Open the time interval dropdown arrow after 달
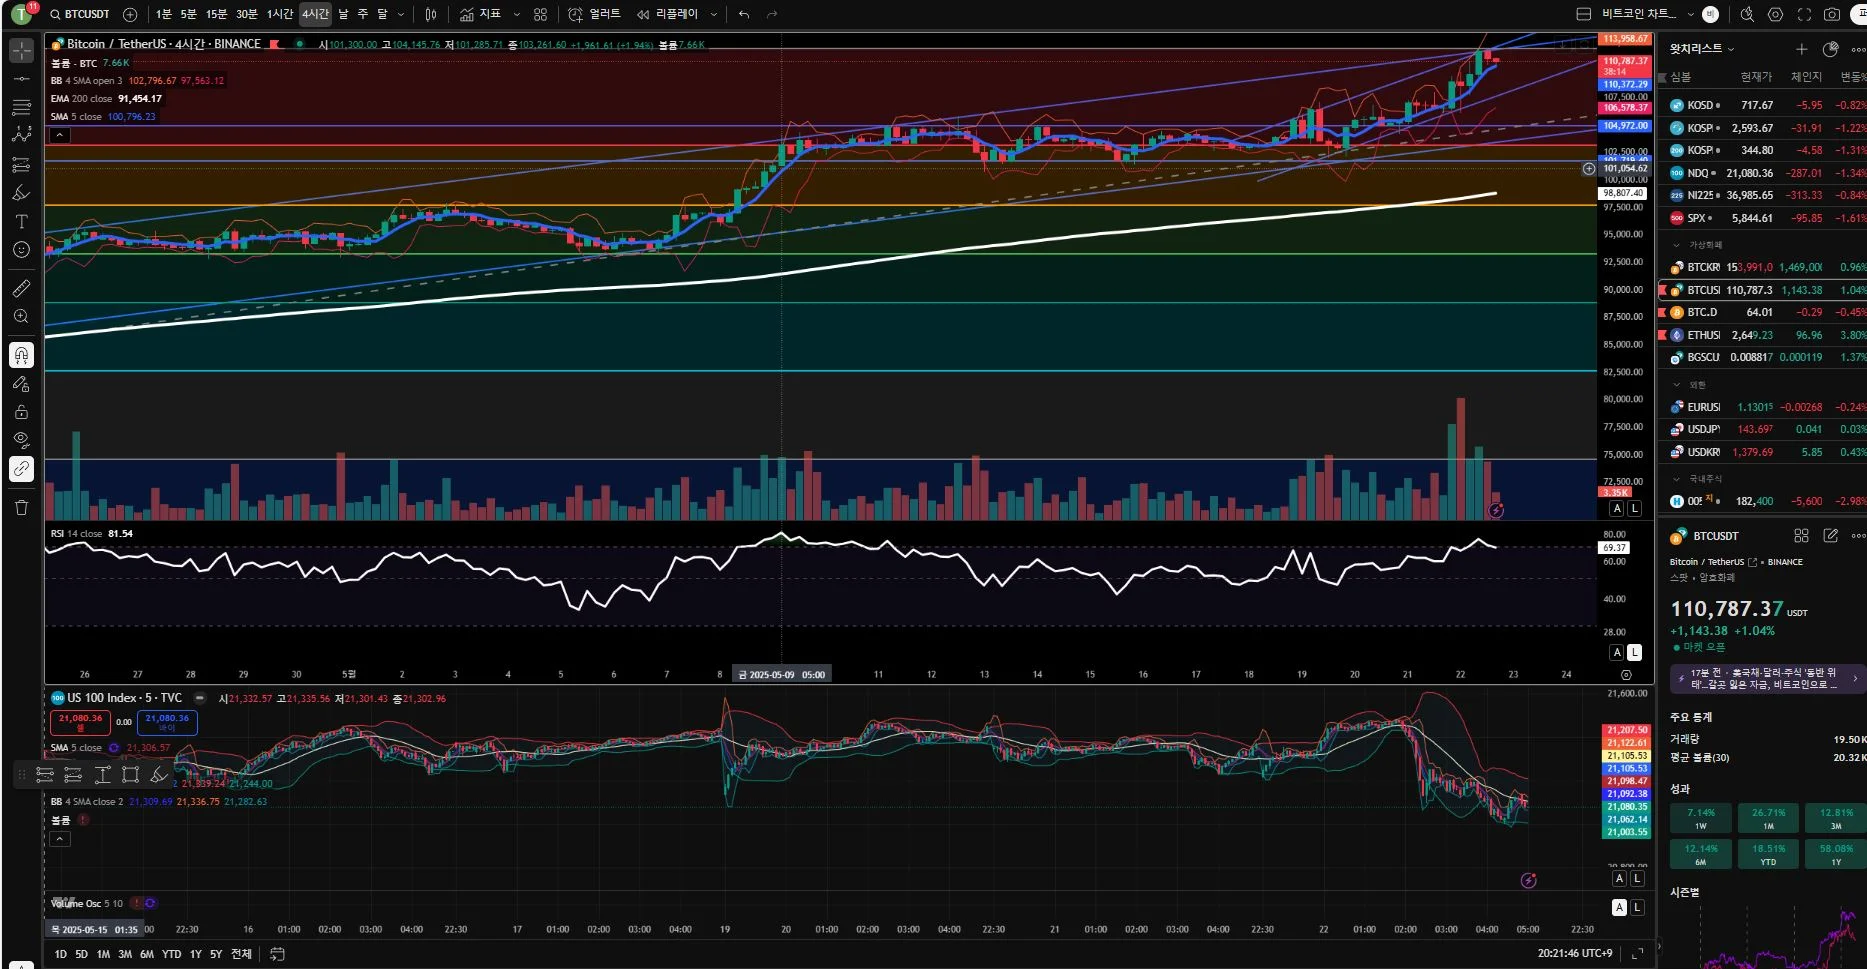Image resolution: width=1867 pixels, height=969 pixels. (401, 14)
